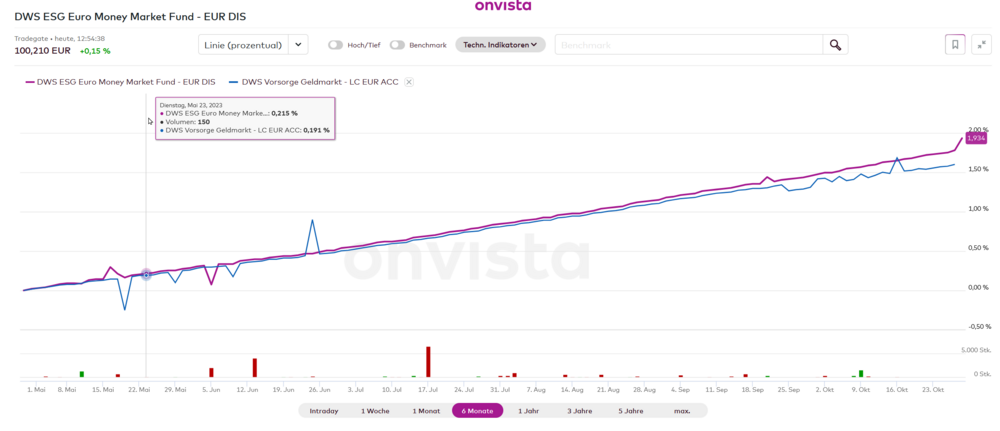Click the 100,210 EUR price text
The width and height of the screenshot is (1000, 431).
coord(43,51)
